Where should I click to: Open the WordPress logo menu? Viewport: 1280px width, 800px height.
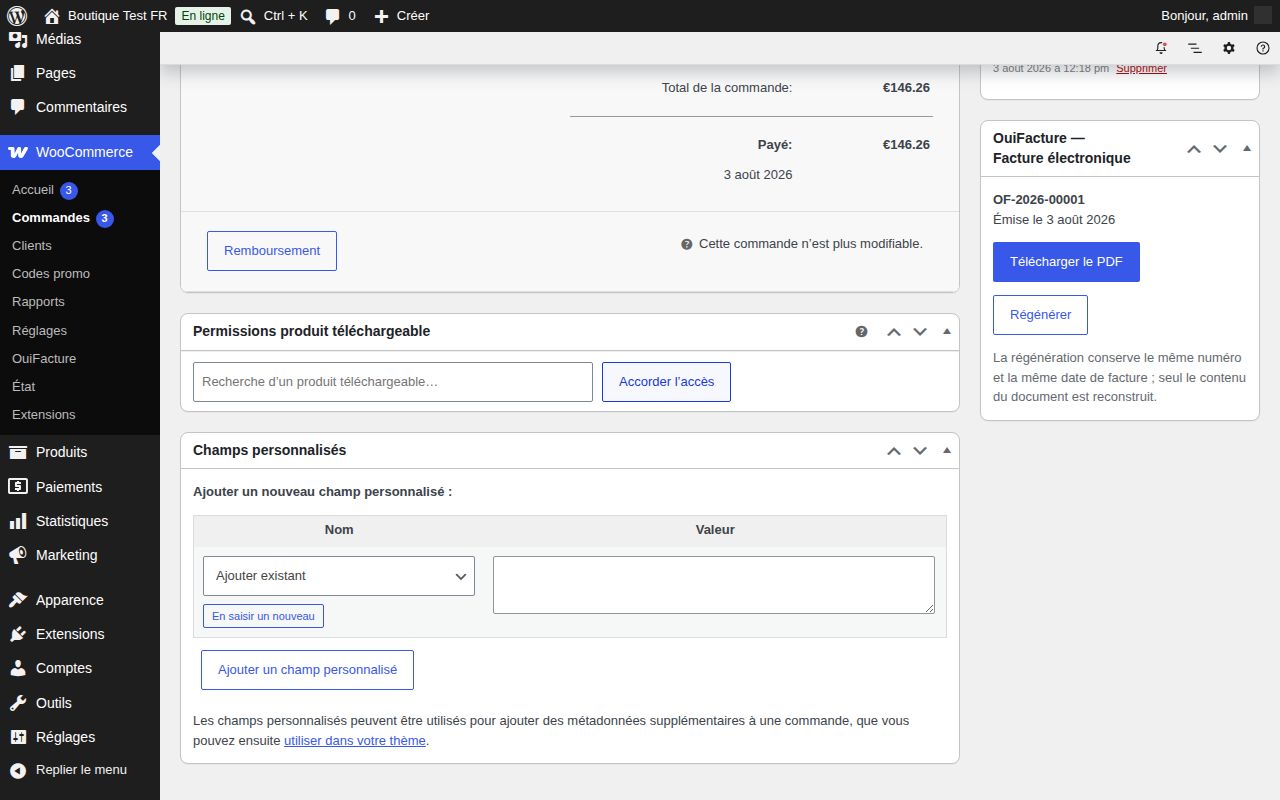(x=16, y=16)
